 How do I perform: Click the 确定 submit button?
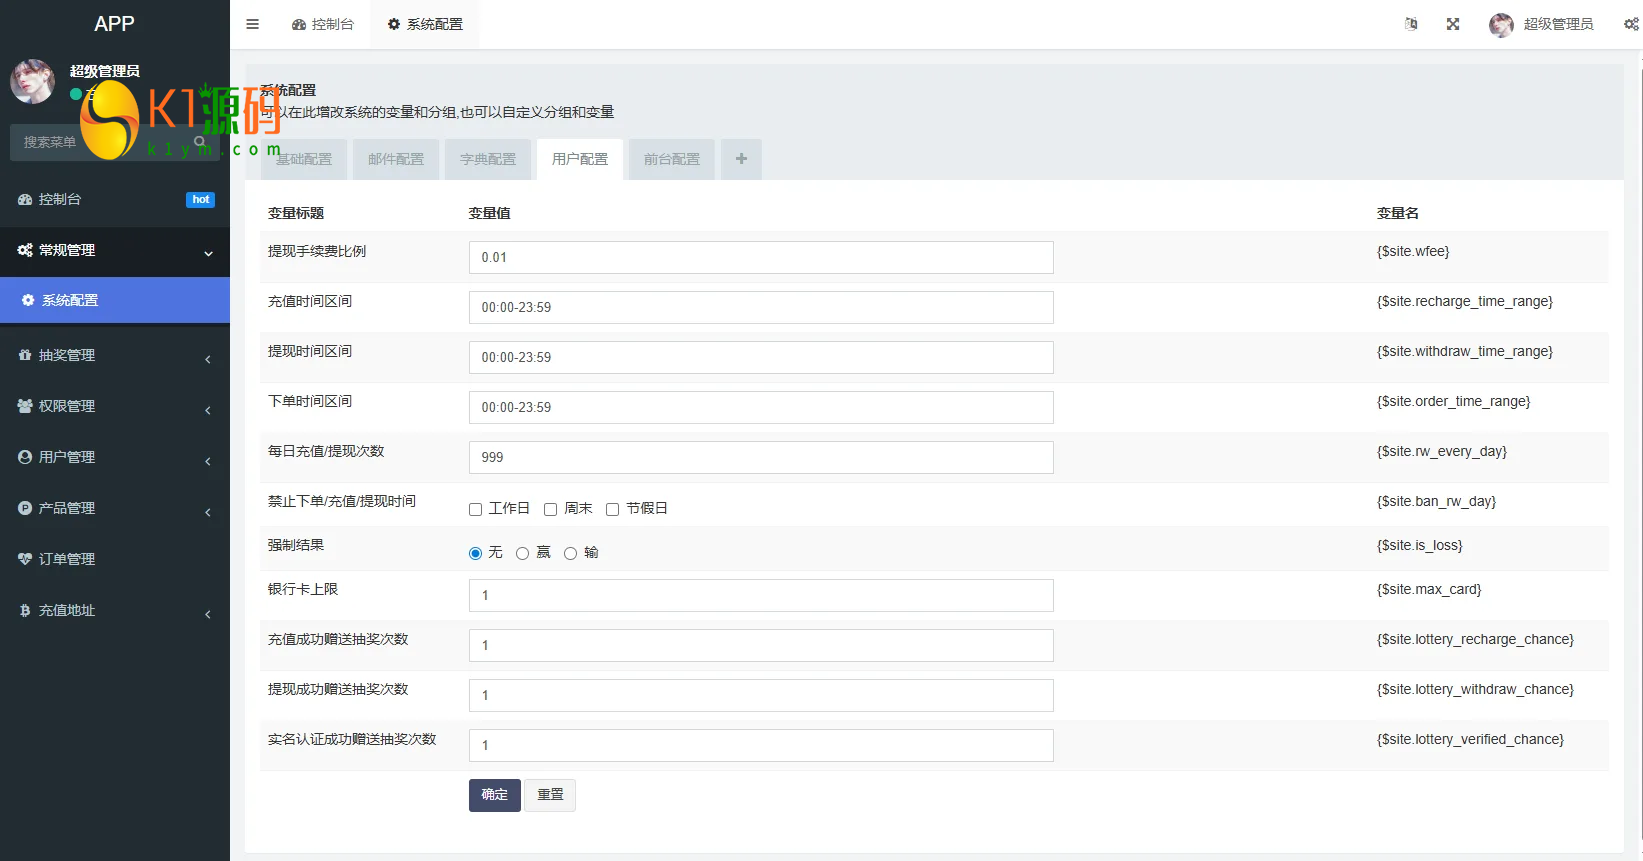(495, 795)
